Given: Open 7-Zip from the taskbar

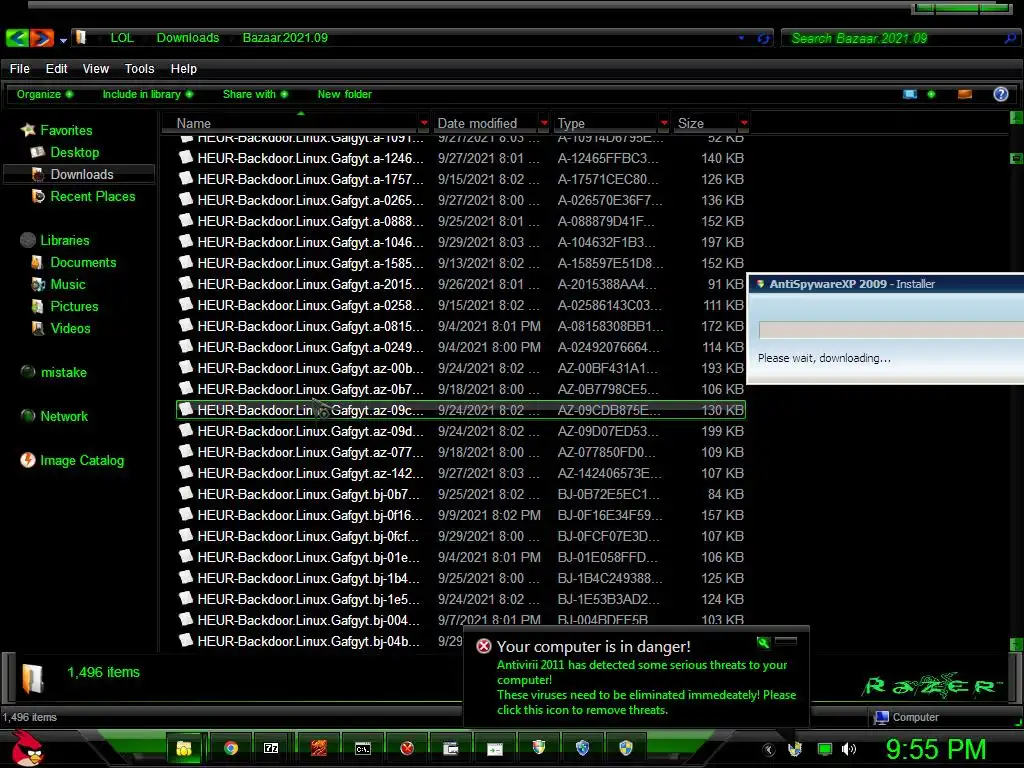Looking at the screenshot, I should coord(271,748).
